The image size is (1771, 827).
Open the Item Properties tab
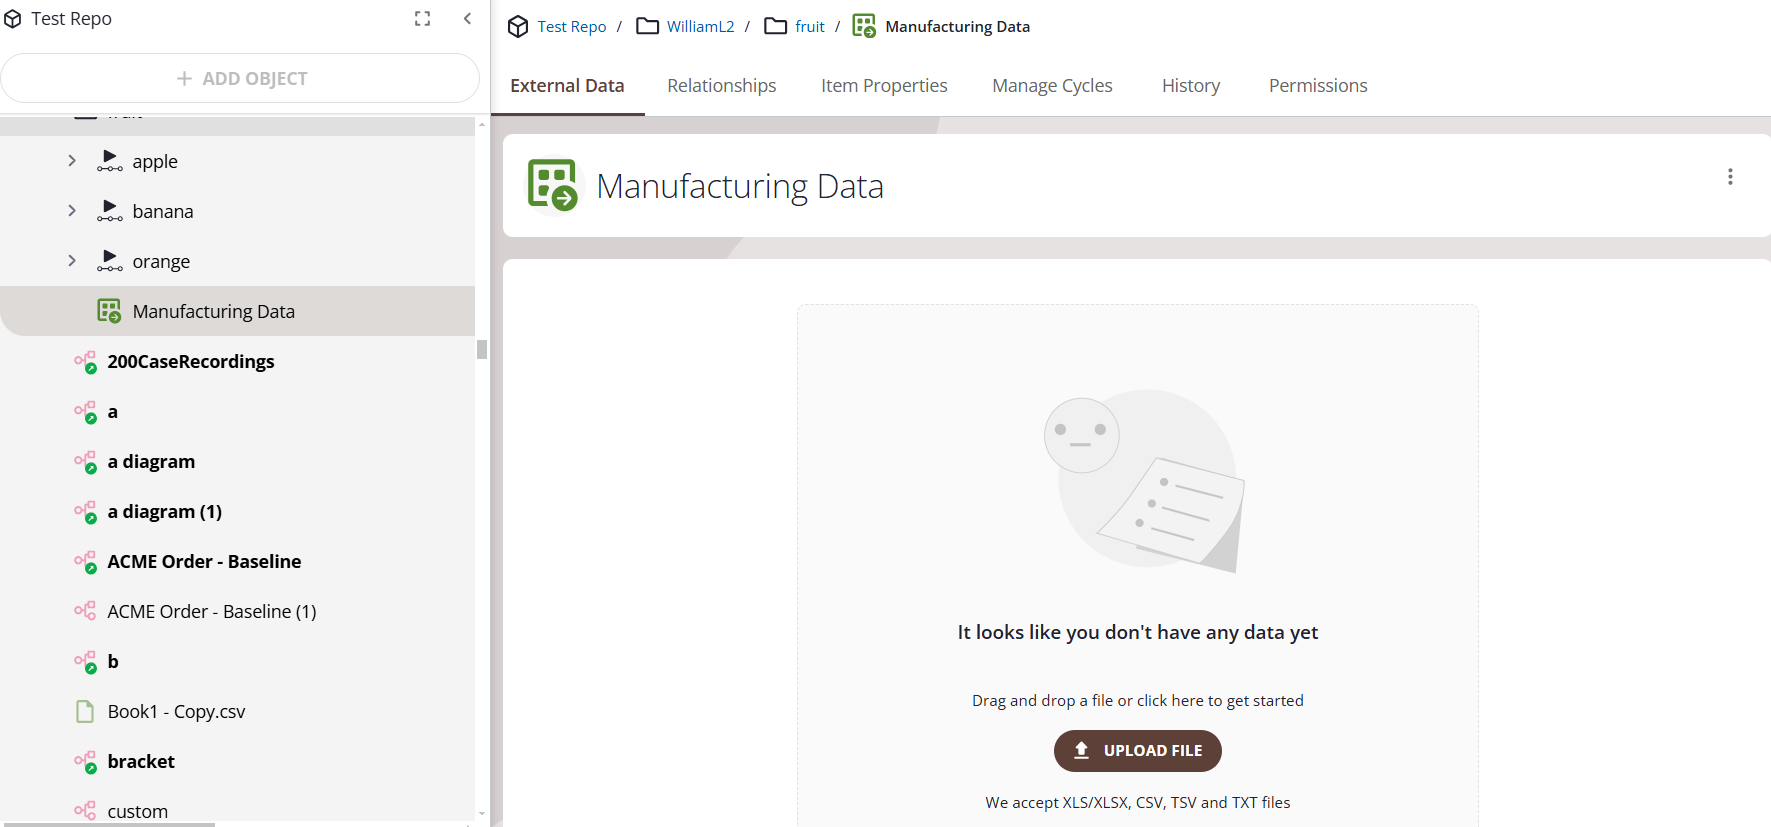click(x=883, y=86)
